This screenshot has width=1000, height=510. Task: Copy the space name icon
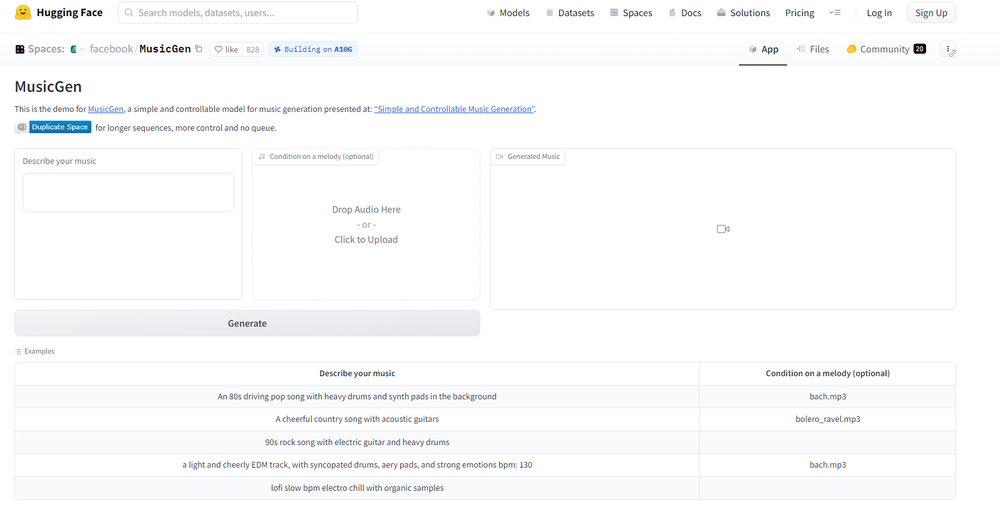[198, 49]
